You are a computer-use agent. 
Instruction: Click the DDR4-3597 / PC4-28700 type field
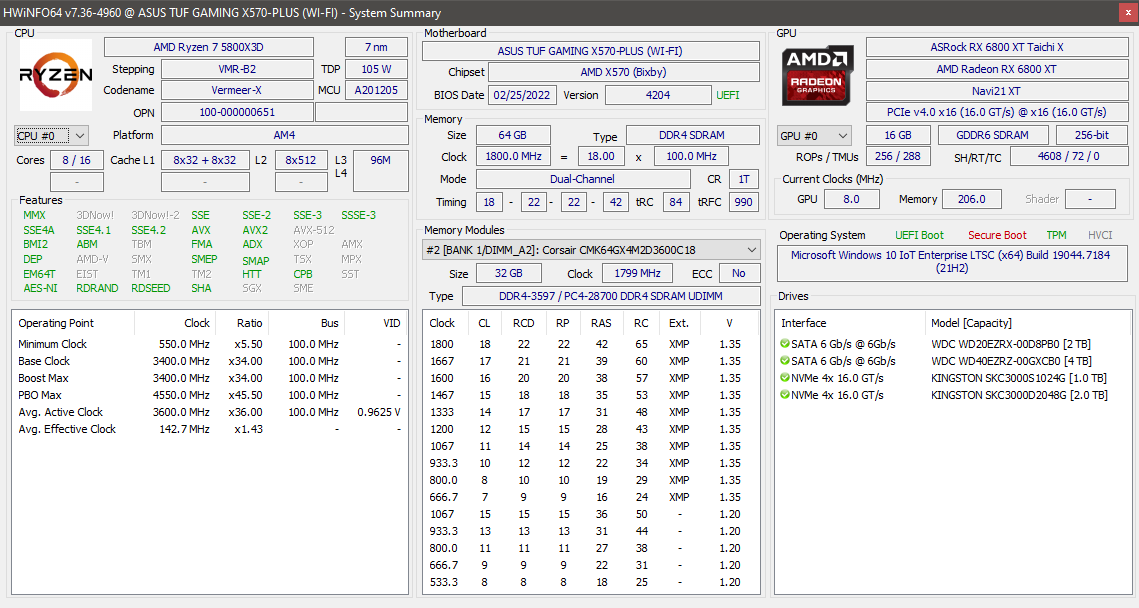tap(610, 296)
